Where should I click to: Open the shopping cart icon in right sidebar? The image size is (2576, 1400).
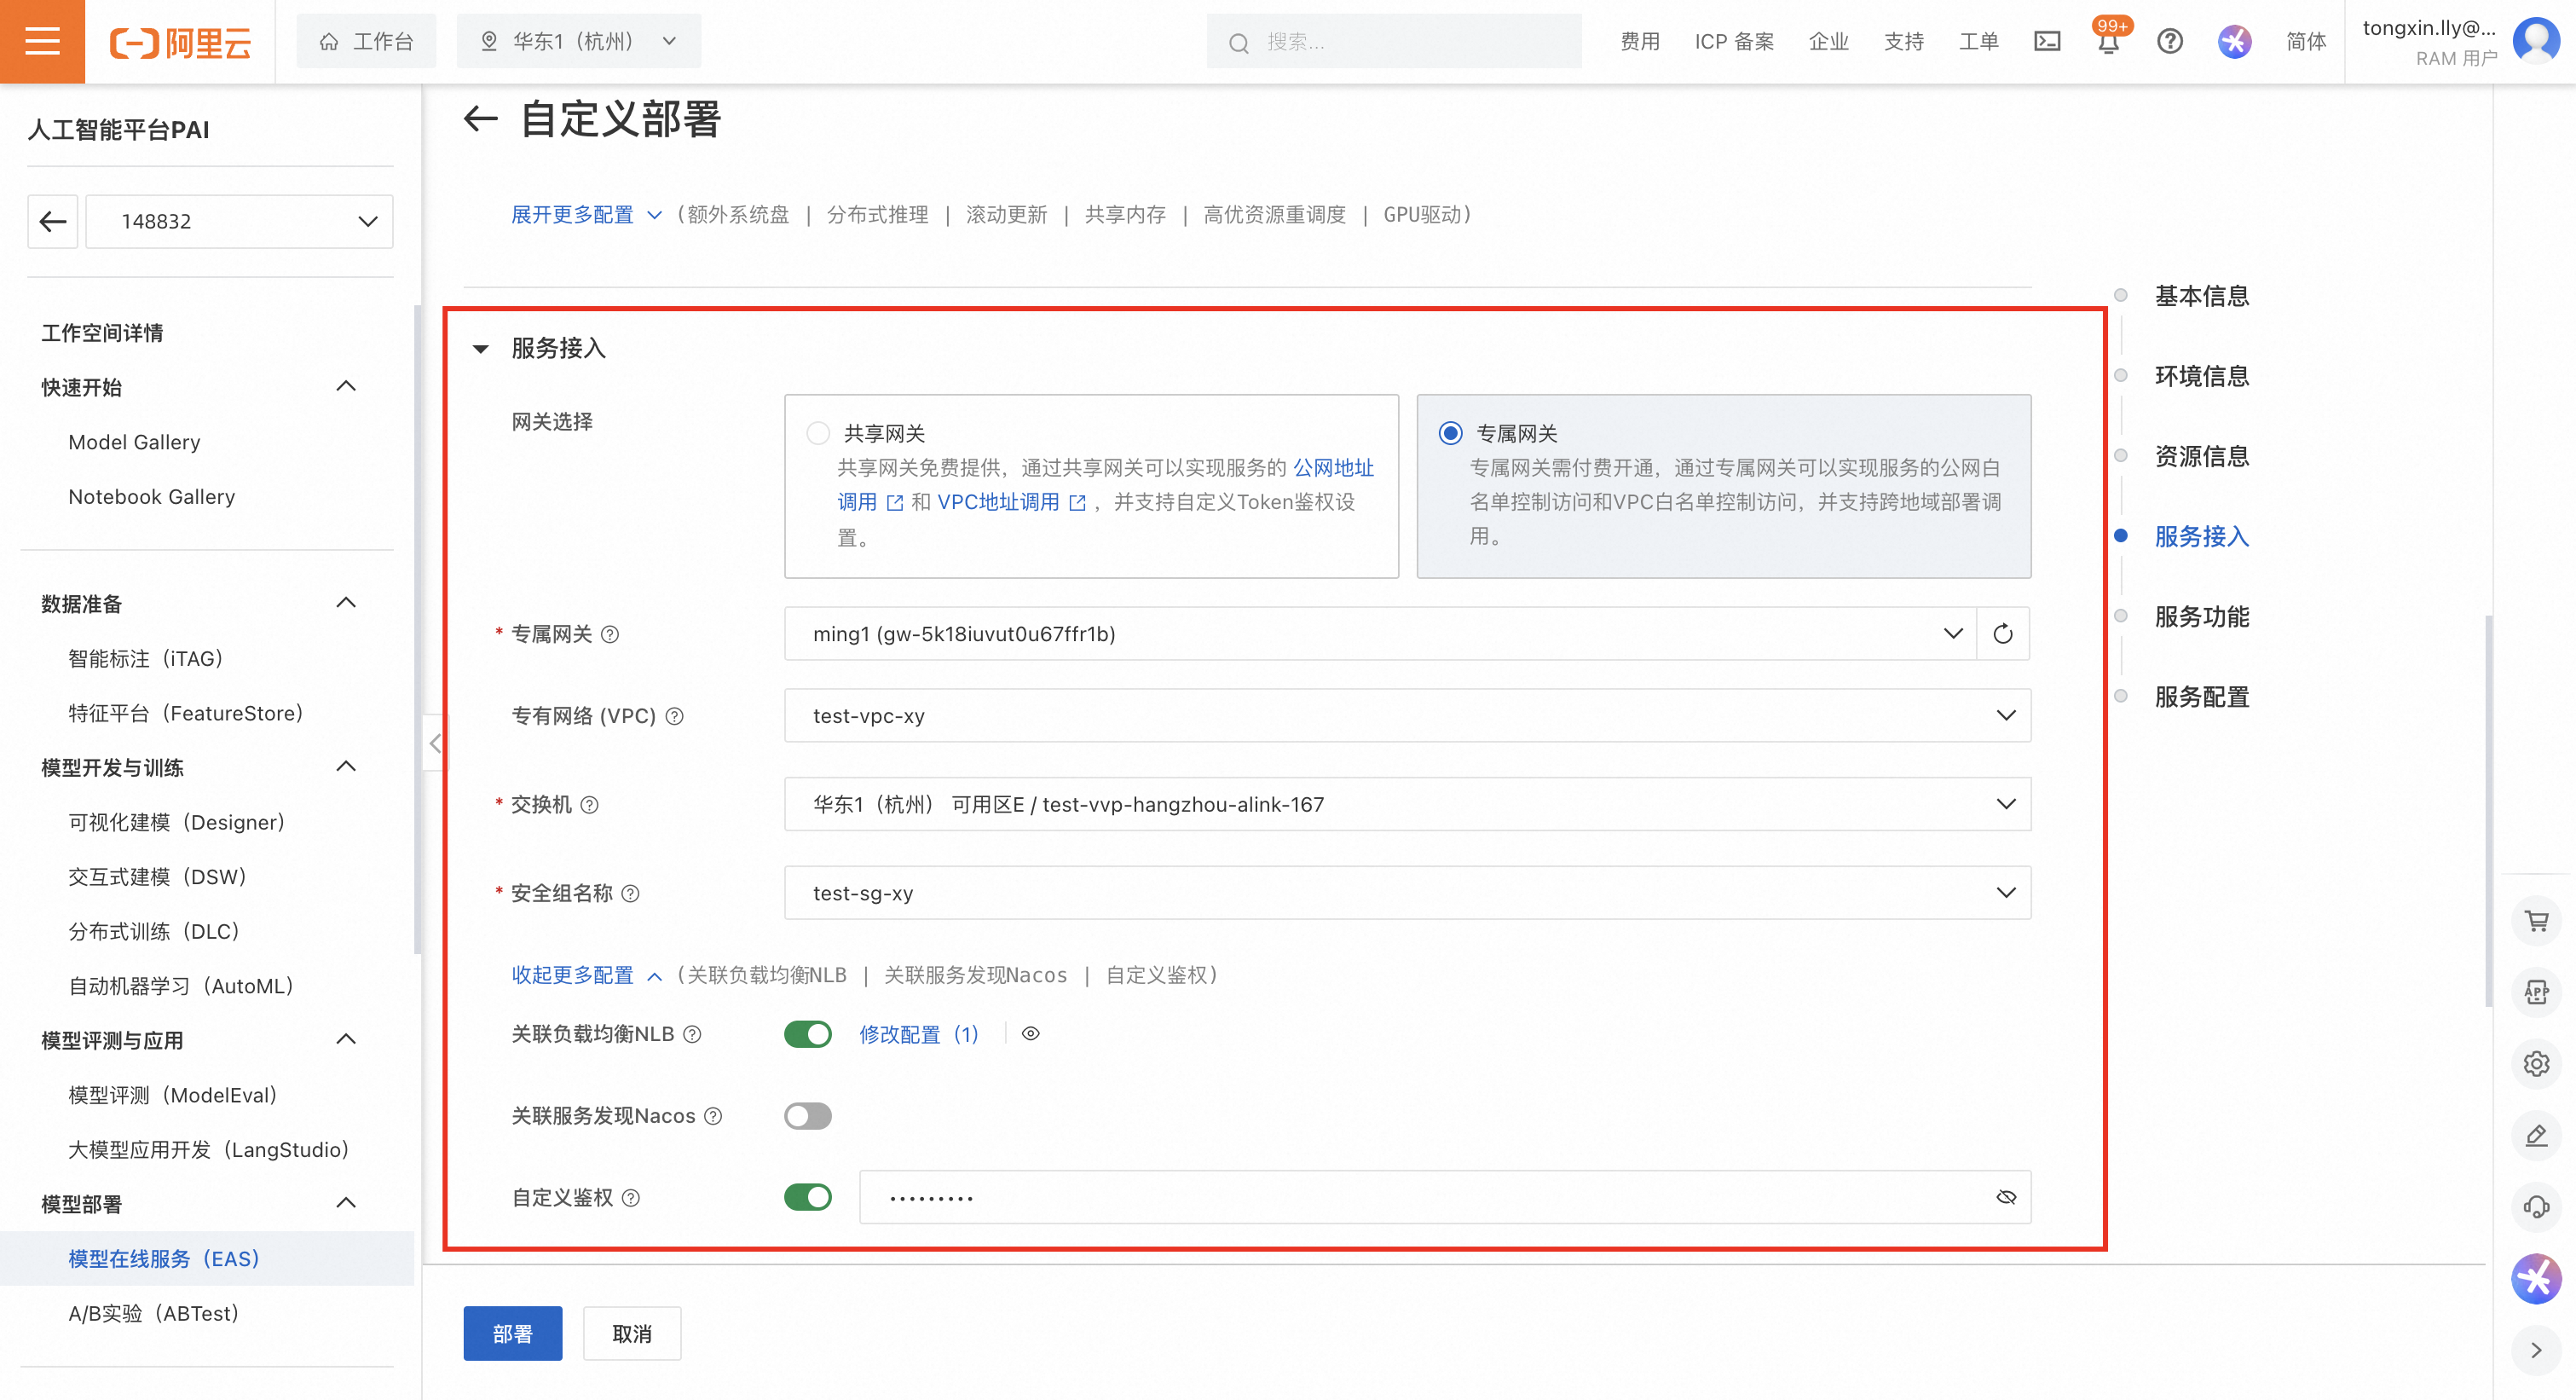coord(2536,920)
